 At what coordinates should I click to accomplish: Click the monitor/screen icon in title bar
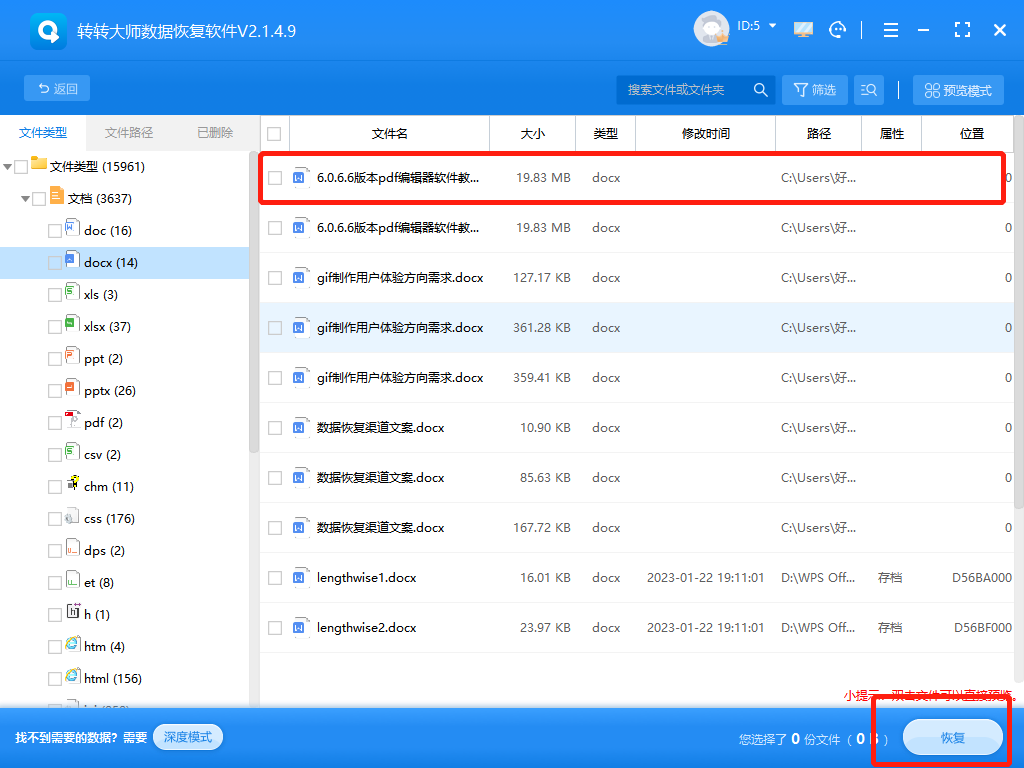pos(803,30)
